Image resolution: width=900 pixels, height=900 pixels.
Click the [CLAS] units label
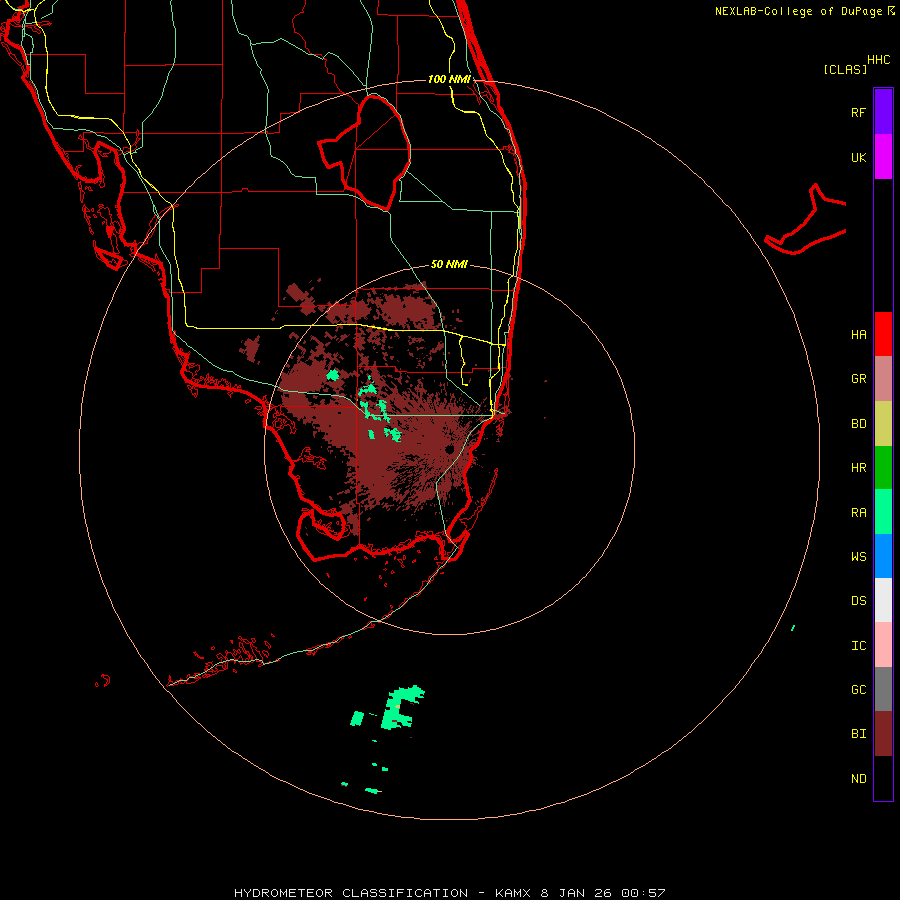tap(845, 69)
